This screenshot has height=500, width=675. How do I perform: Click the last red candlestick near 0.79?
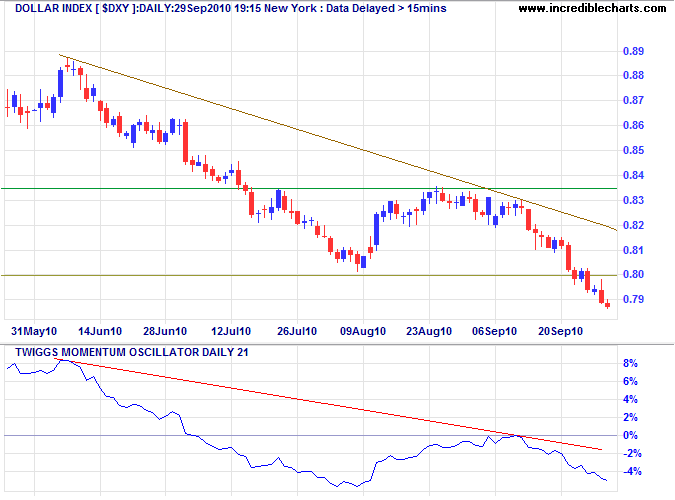607,305
